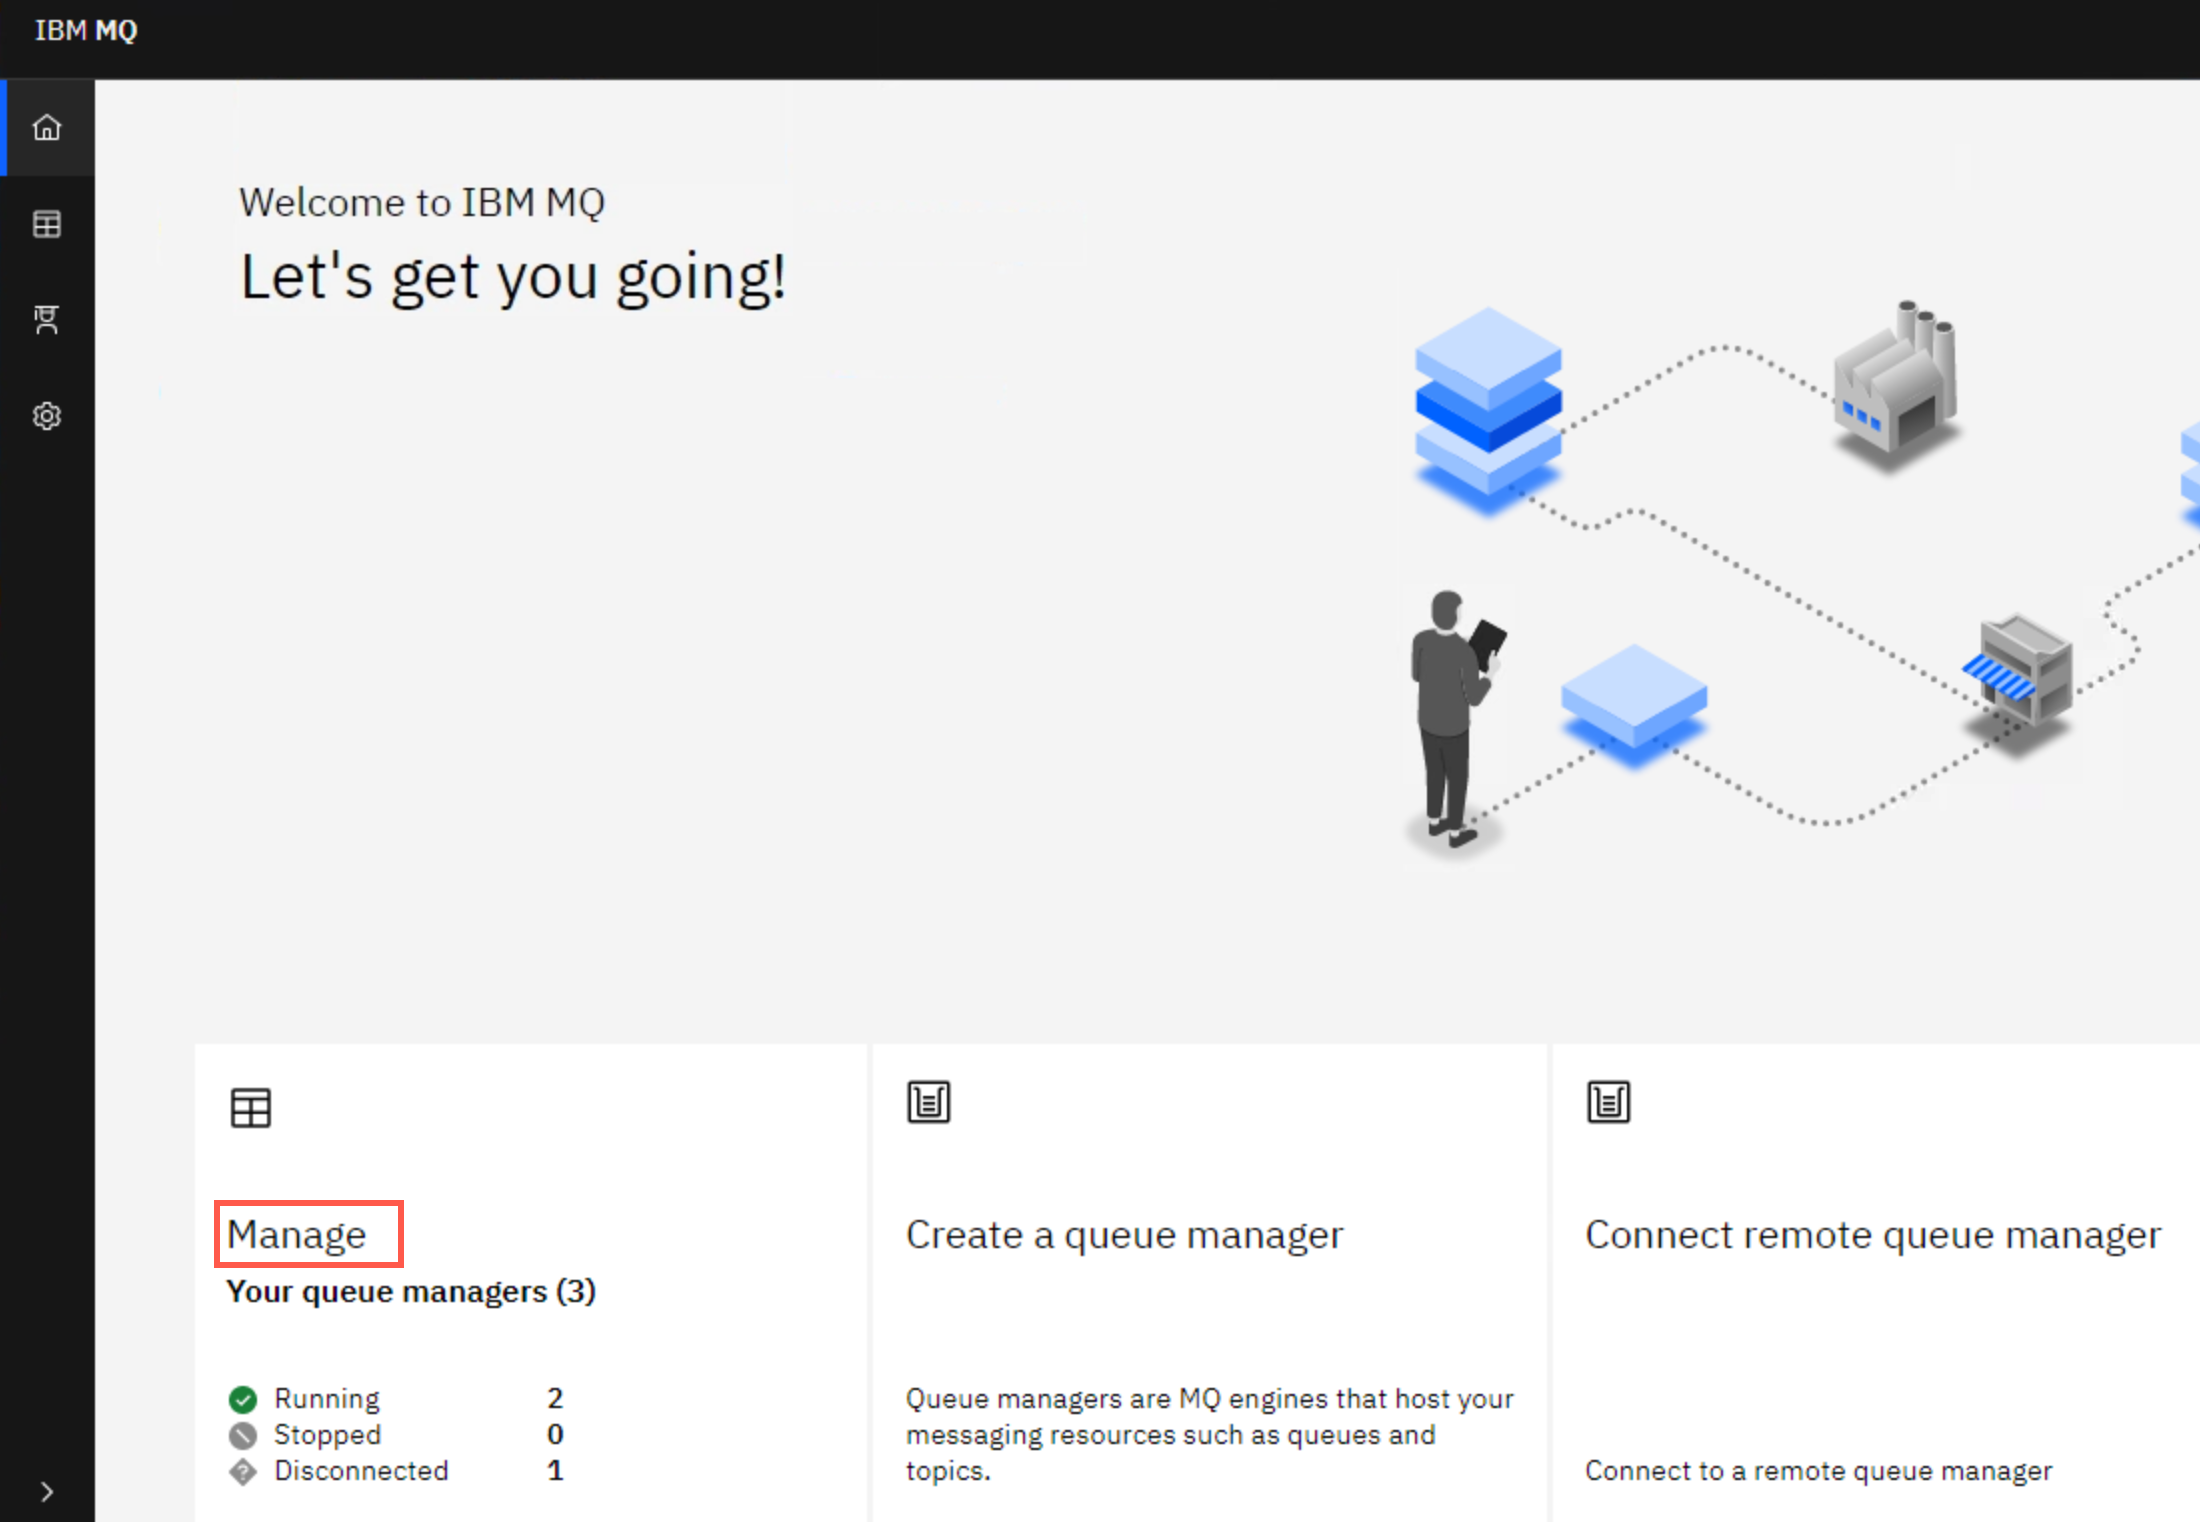Screen dimensions: 2200x1522
Task: Expand the side navigation chevron
Action: [x=47, y=1492]
